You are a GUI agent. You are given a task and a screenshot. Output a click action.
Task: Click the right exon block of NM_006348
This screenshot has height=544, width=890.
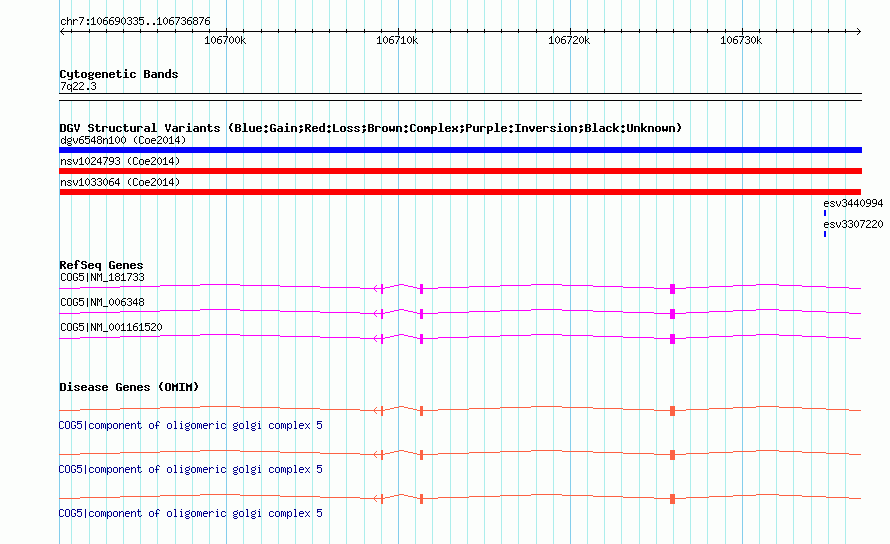pyautogui.click(x=673, y=314)
